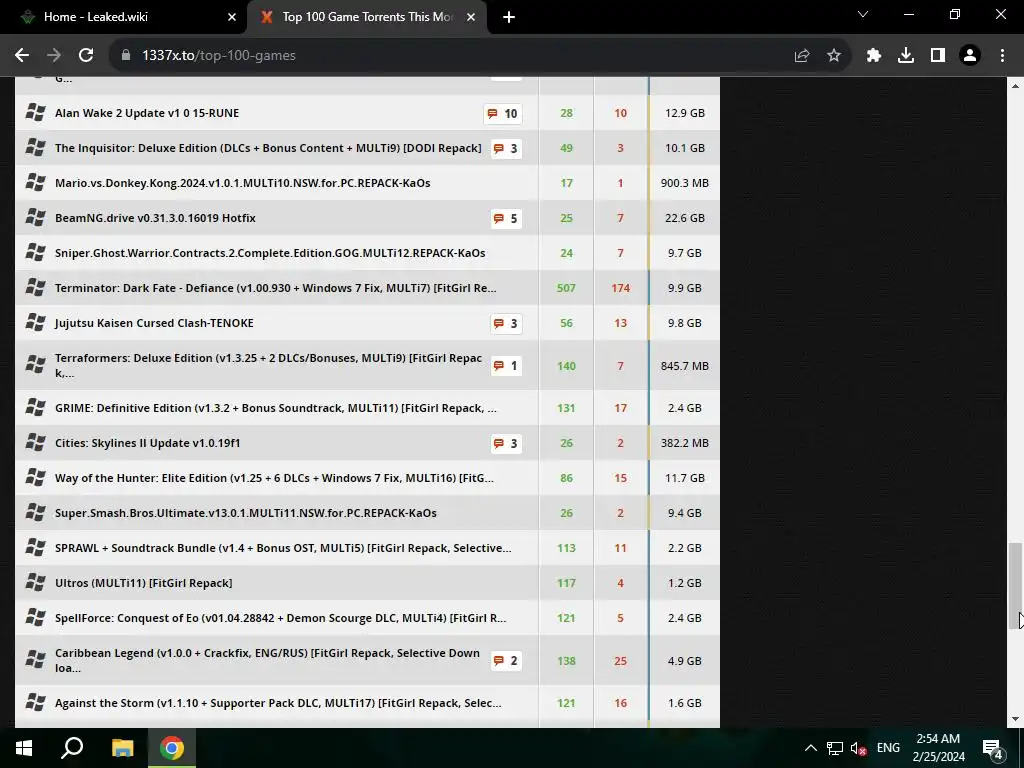
Task: Open muted volume icon in tray
Action: coord(858,748)
